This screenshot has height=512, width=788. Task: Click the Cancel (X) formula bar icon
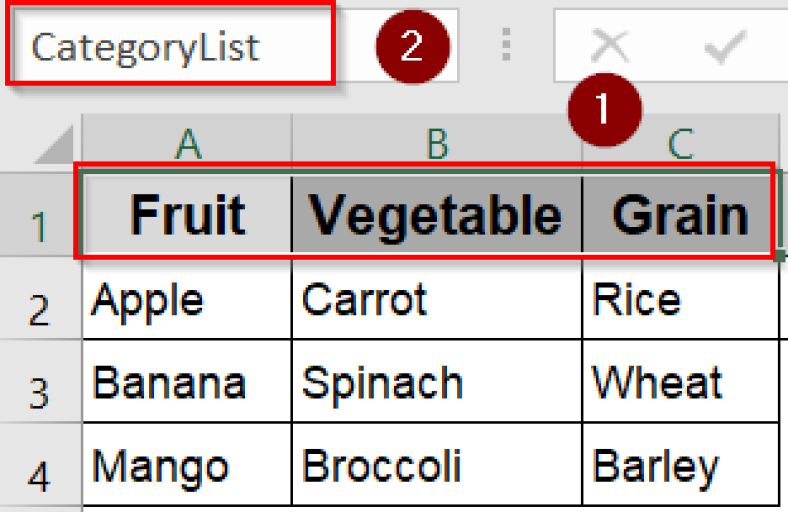(x=608, y=46)
